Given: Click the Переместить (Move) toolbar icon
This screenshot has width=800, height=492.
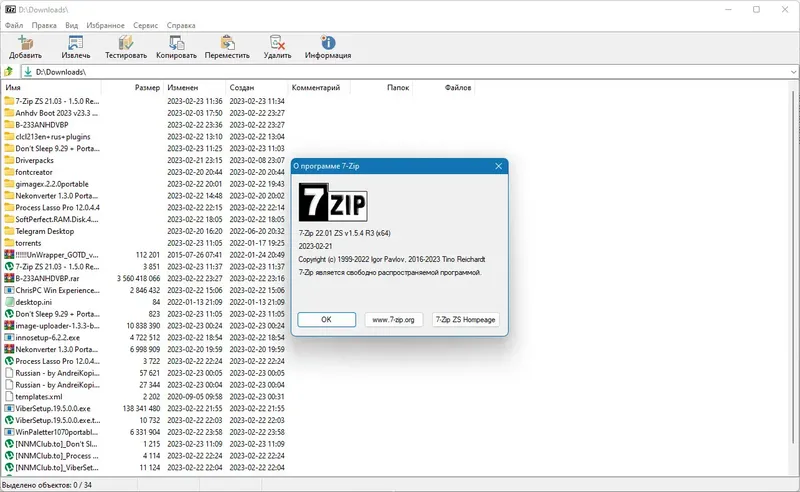Looking at the screenshot, I should [x=228, y=42].
